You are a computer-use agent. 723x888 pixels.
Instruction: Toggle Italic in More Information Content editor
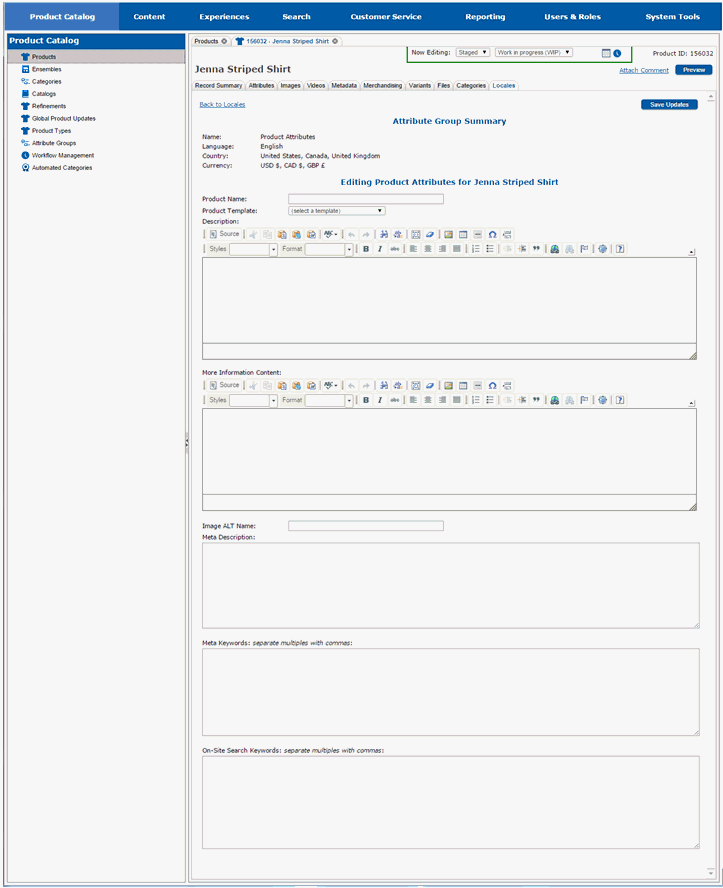380,400
